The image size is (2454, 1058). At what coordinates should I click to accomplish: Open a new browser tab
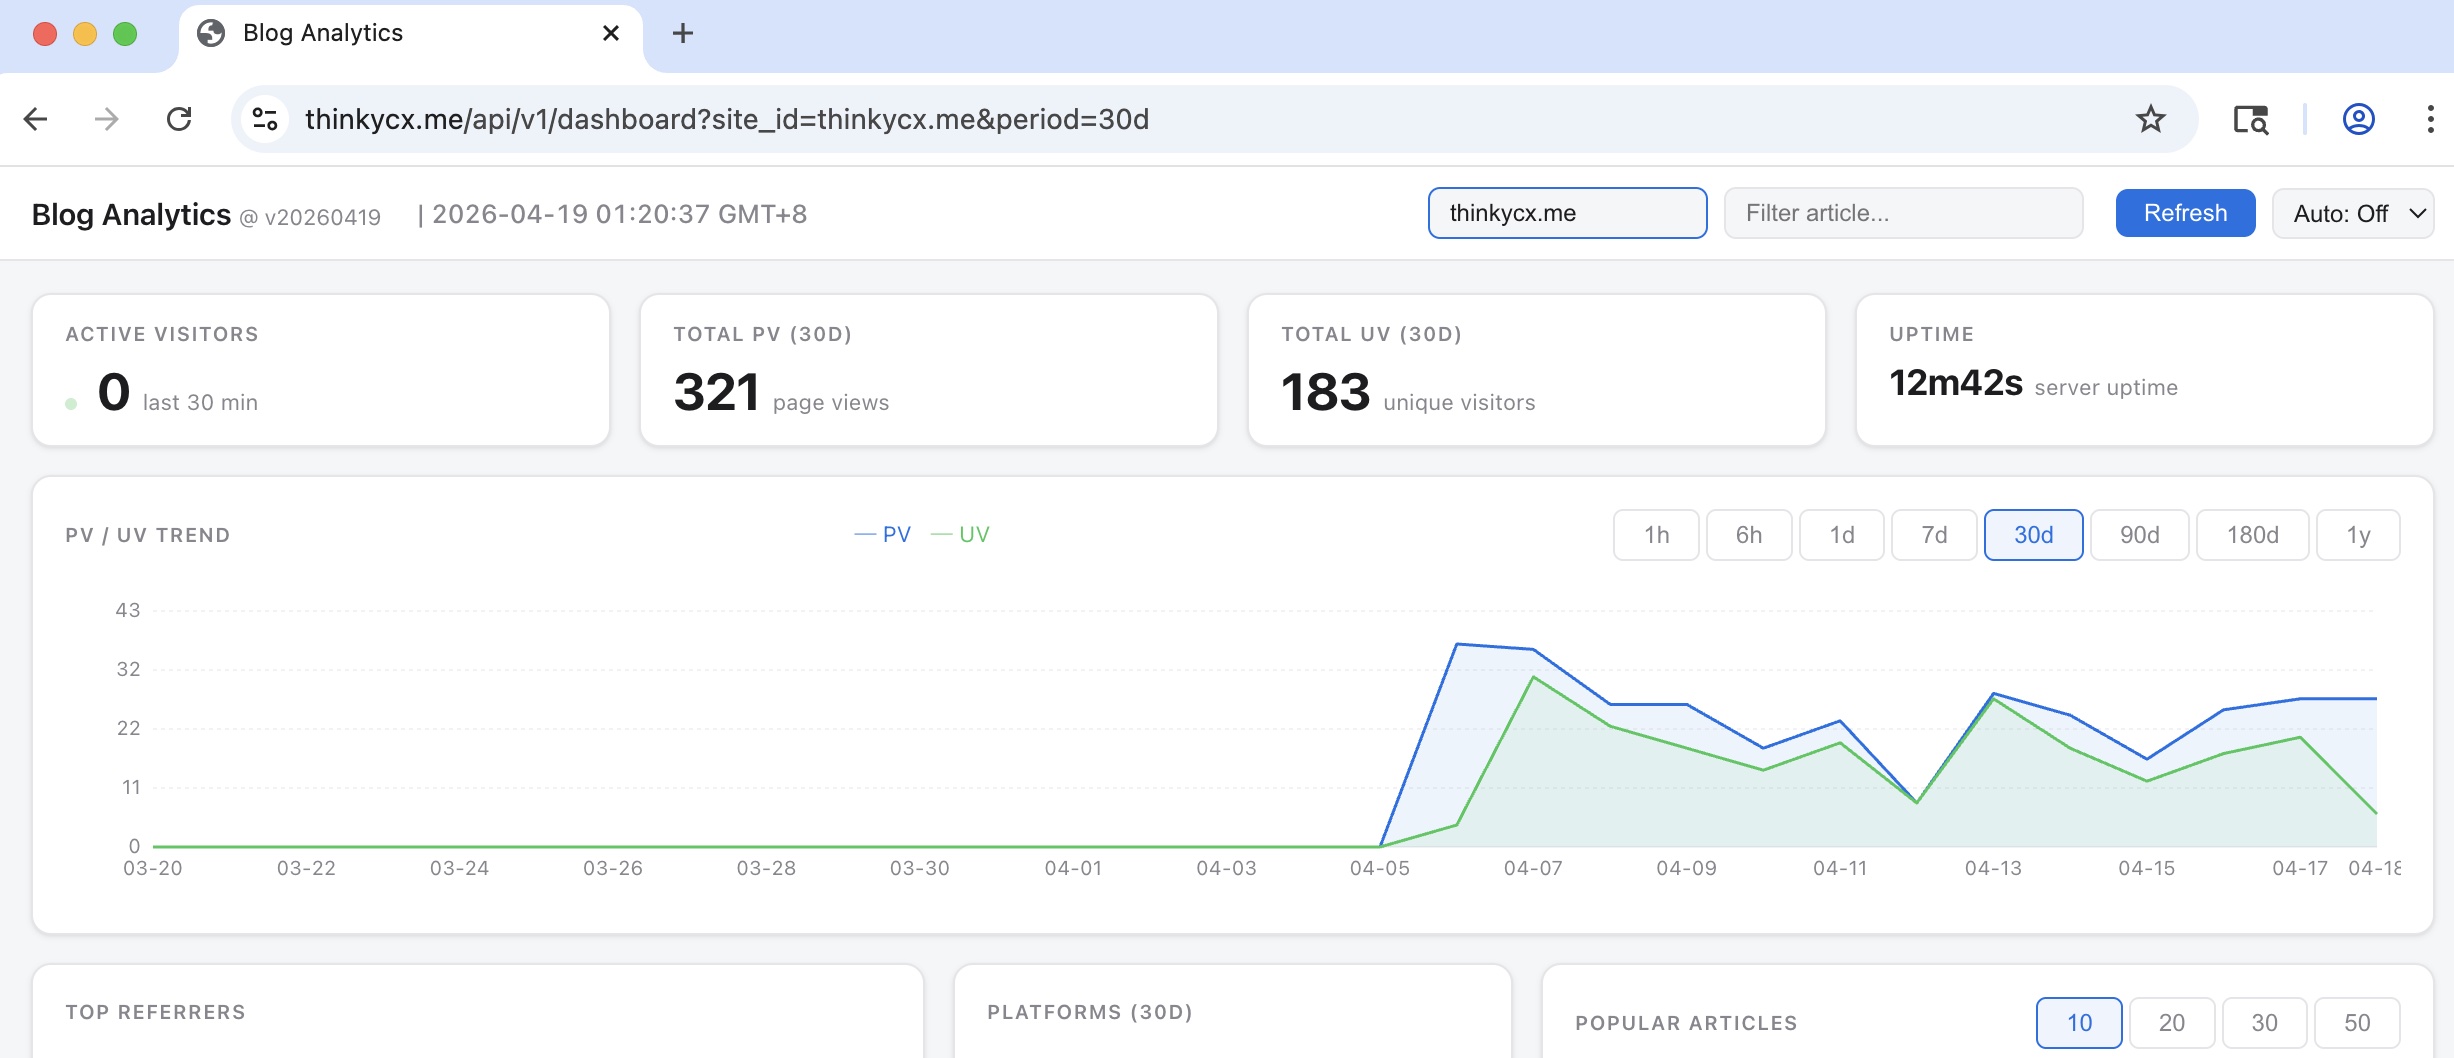point(683,33)
